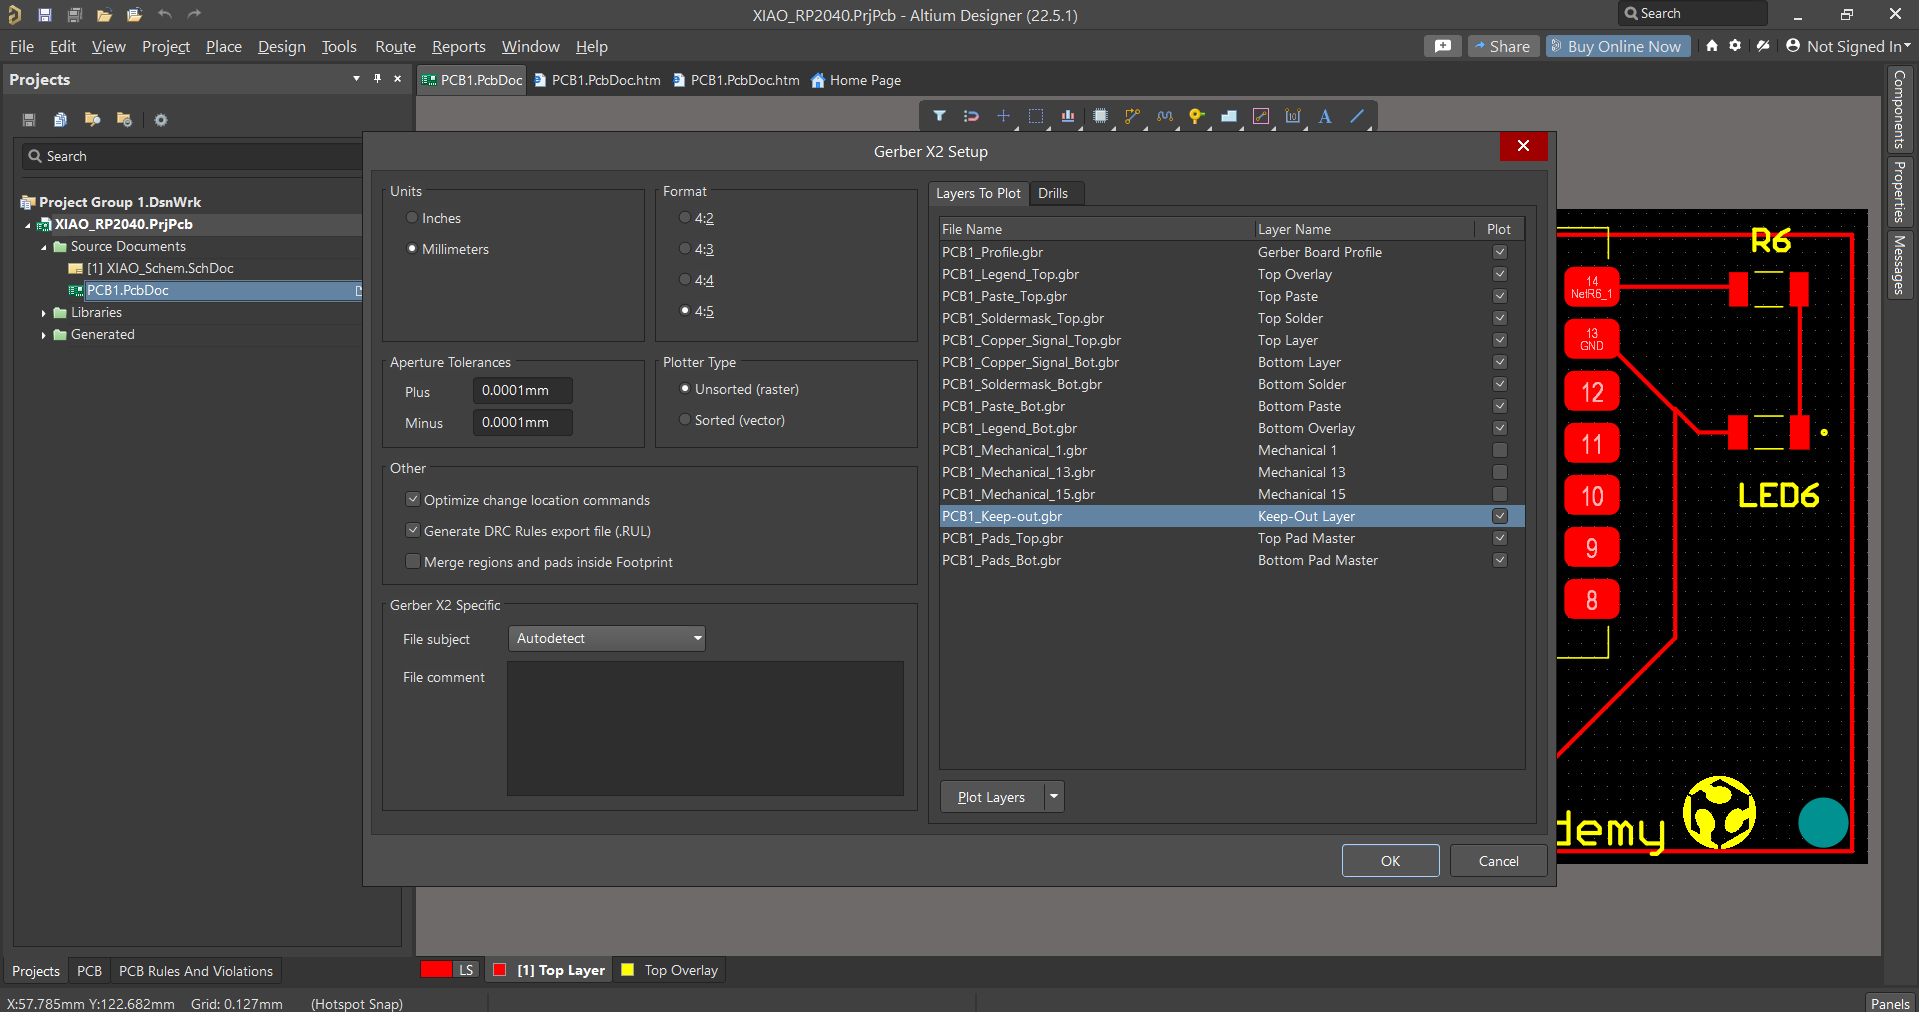Select the 4:3 format radio button
Screen dimensions: 1919x1012
click(685, 249)
